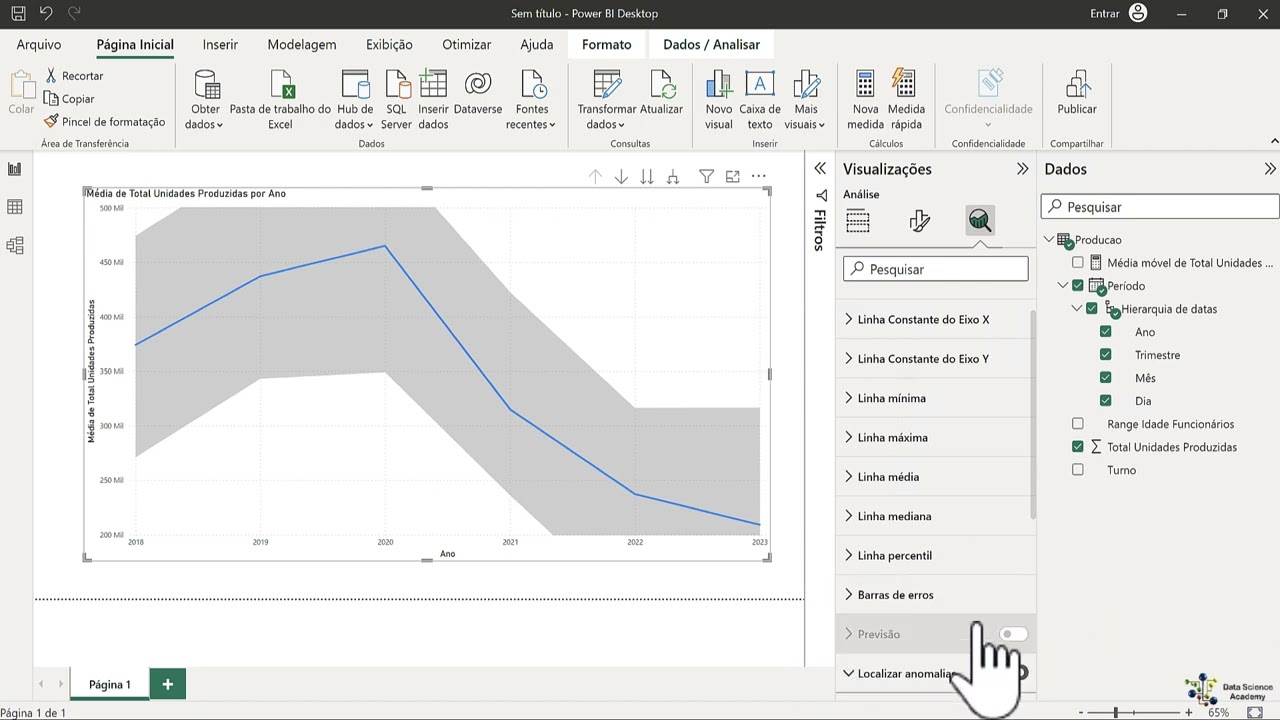Open the visual's More options ellipsis
This screenshot has height=720, width=1280.
click(x=759, y=176)
